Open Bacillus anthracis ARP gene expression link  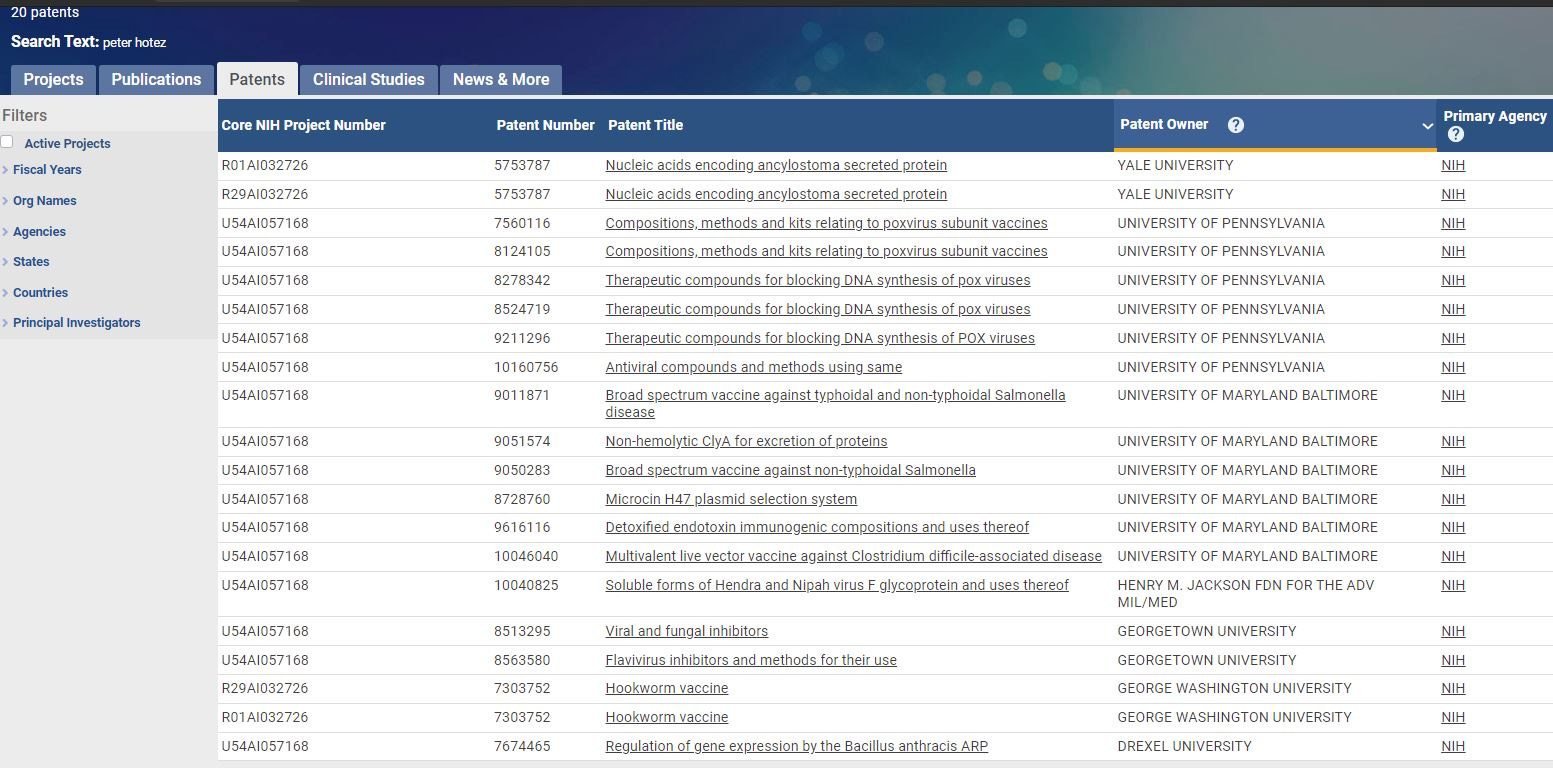click(796, 746)
